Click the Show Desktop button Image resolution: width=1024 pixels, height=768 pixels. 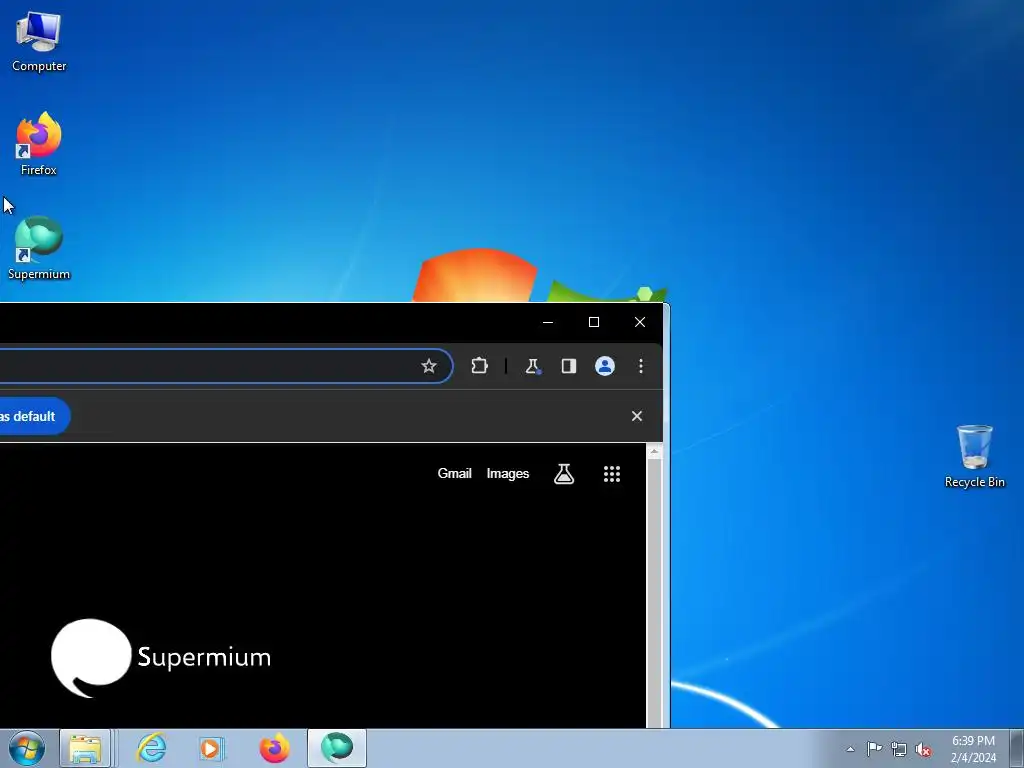pyautogui.click(x=1017, y=749)
